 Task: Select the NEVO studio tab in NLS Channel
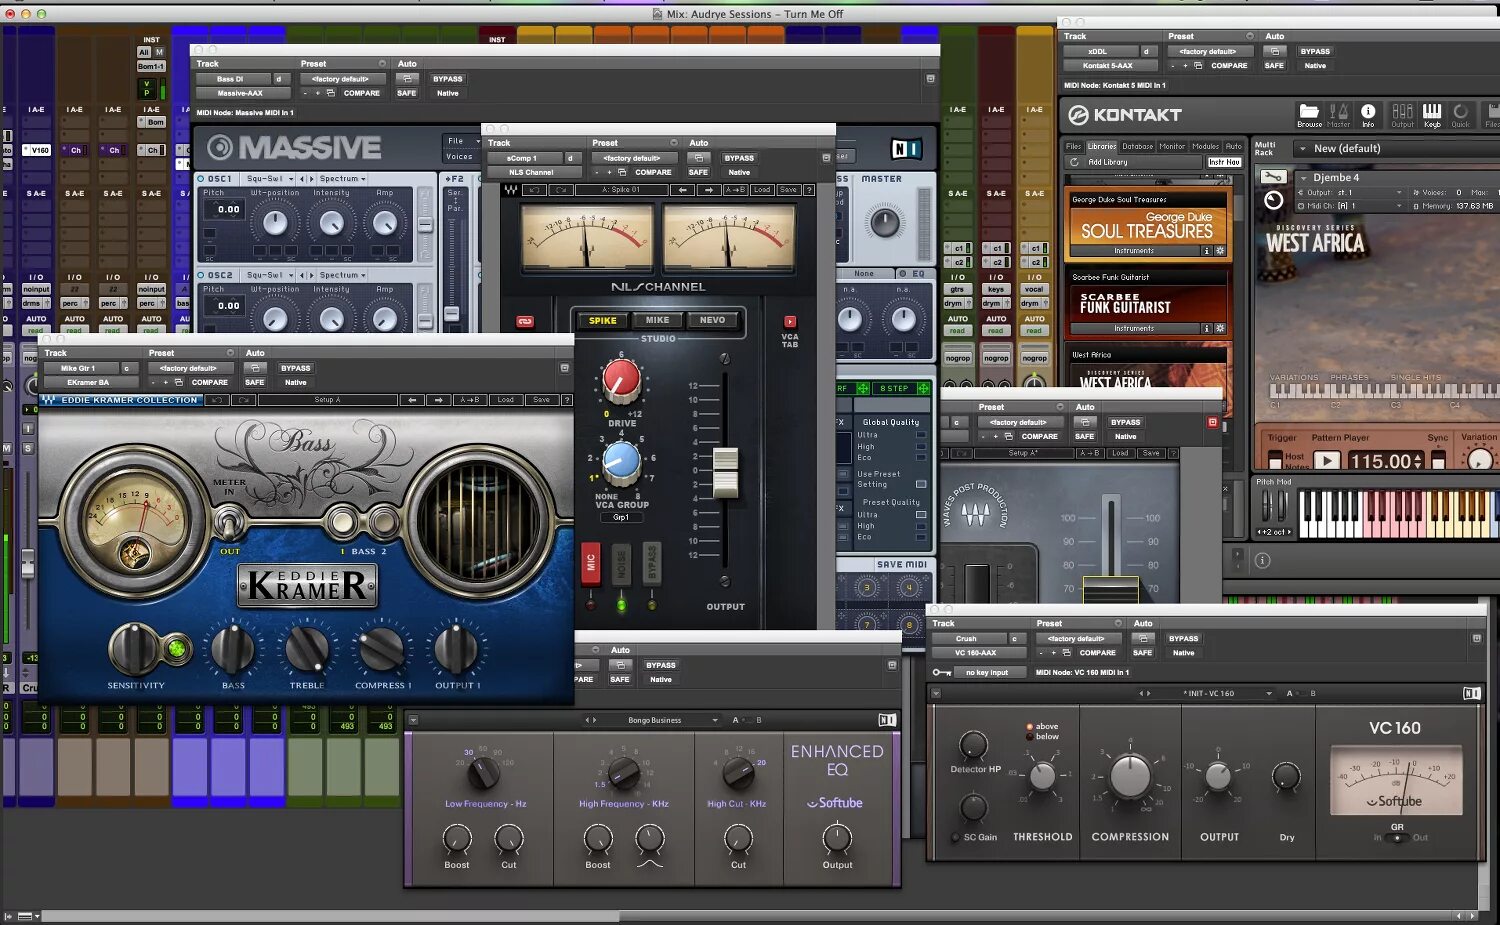click(x=712, y=321)
